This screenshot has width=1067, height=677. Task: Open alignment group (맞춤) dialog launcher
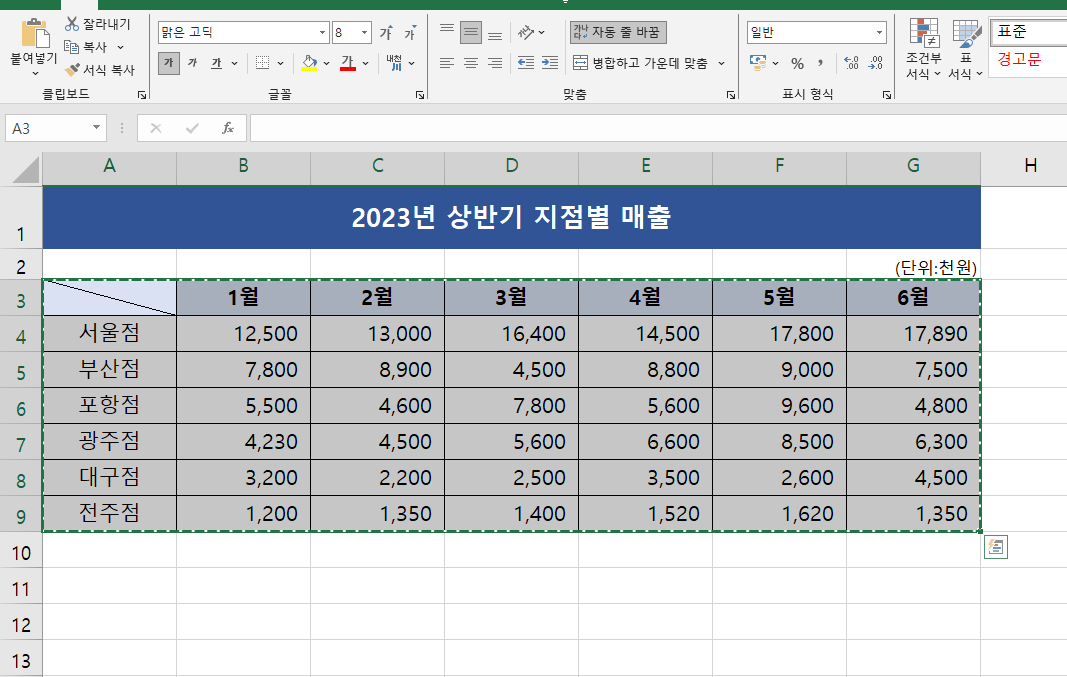(x=731, y=95)
